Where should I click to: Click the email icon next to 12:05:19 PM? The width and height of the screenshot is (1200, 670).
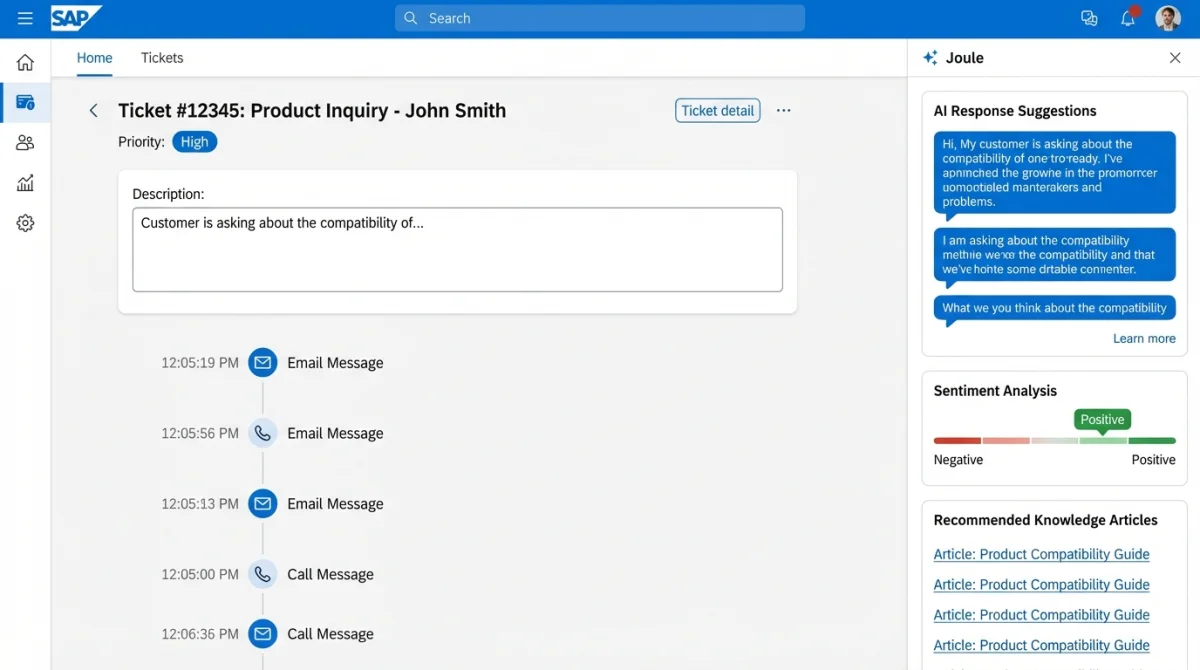tap(262, 362)
